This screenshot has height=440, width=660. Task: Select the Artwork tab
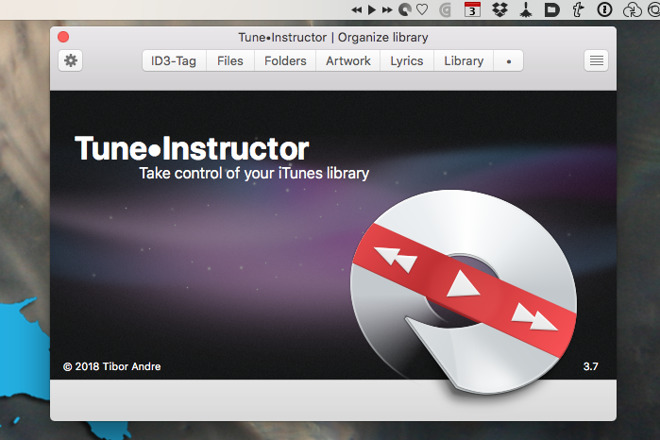pos(348,61)
